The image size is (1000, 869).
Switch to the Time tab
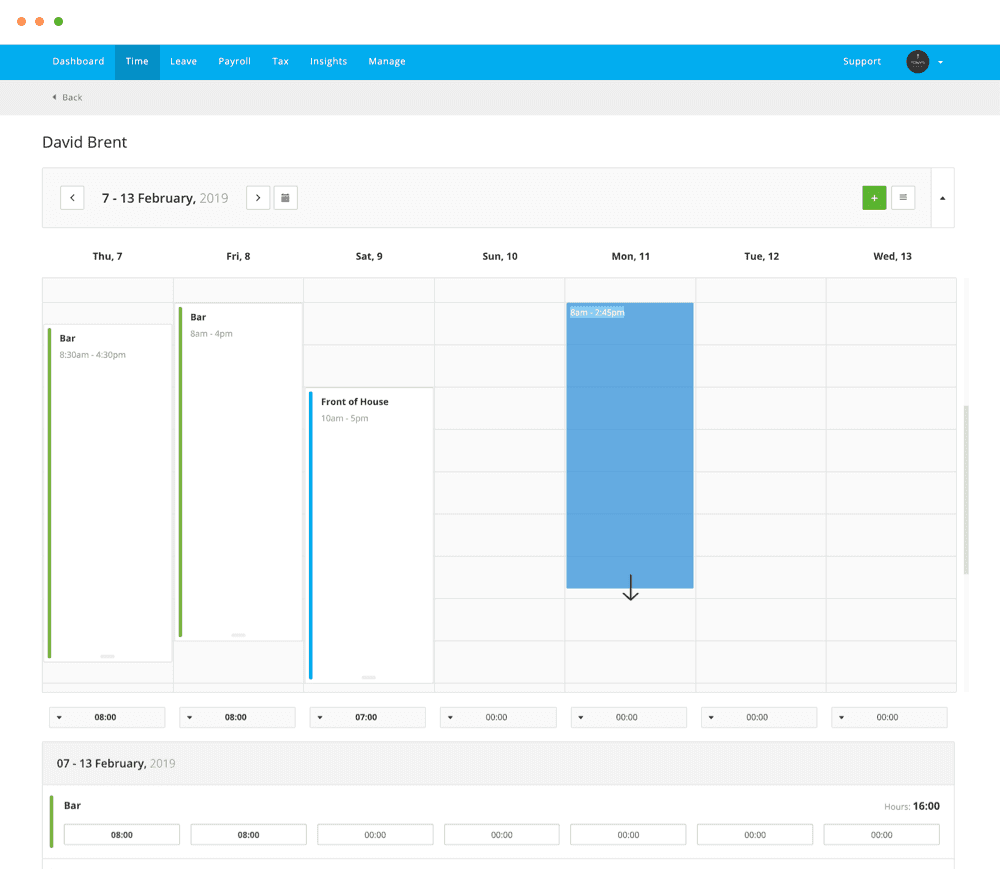(x=137, y=61)
